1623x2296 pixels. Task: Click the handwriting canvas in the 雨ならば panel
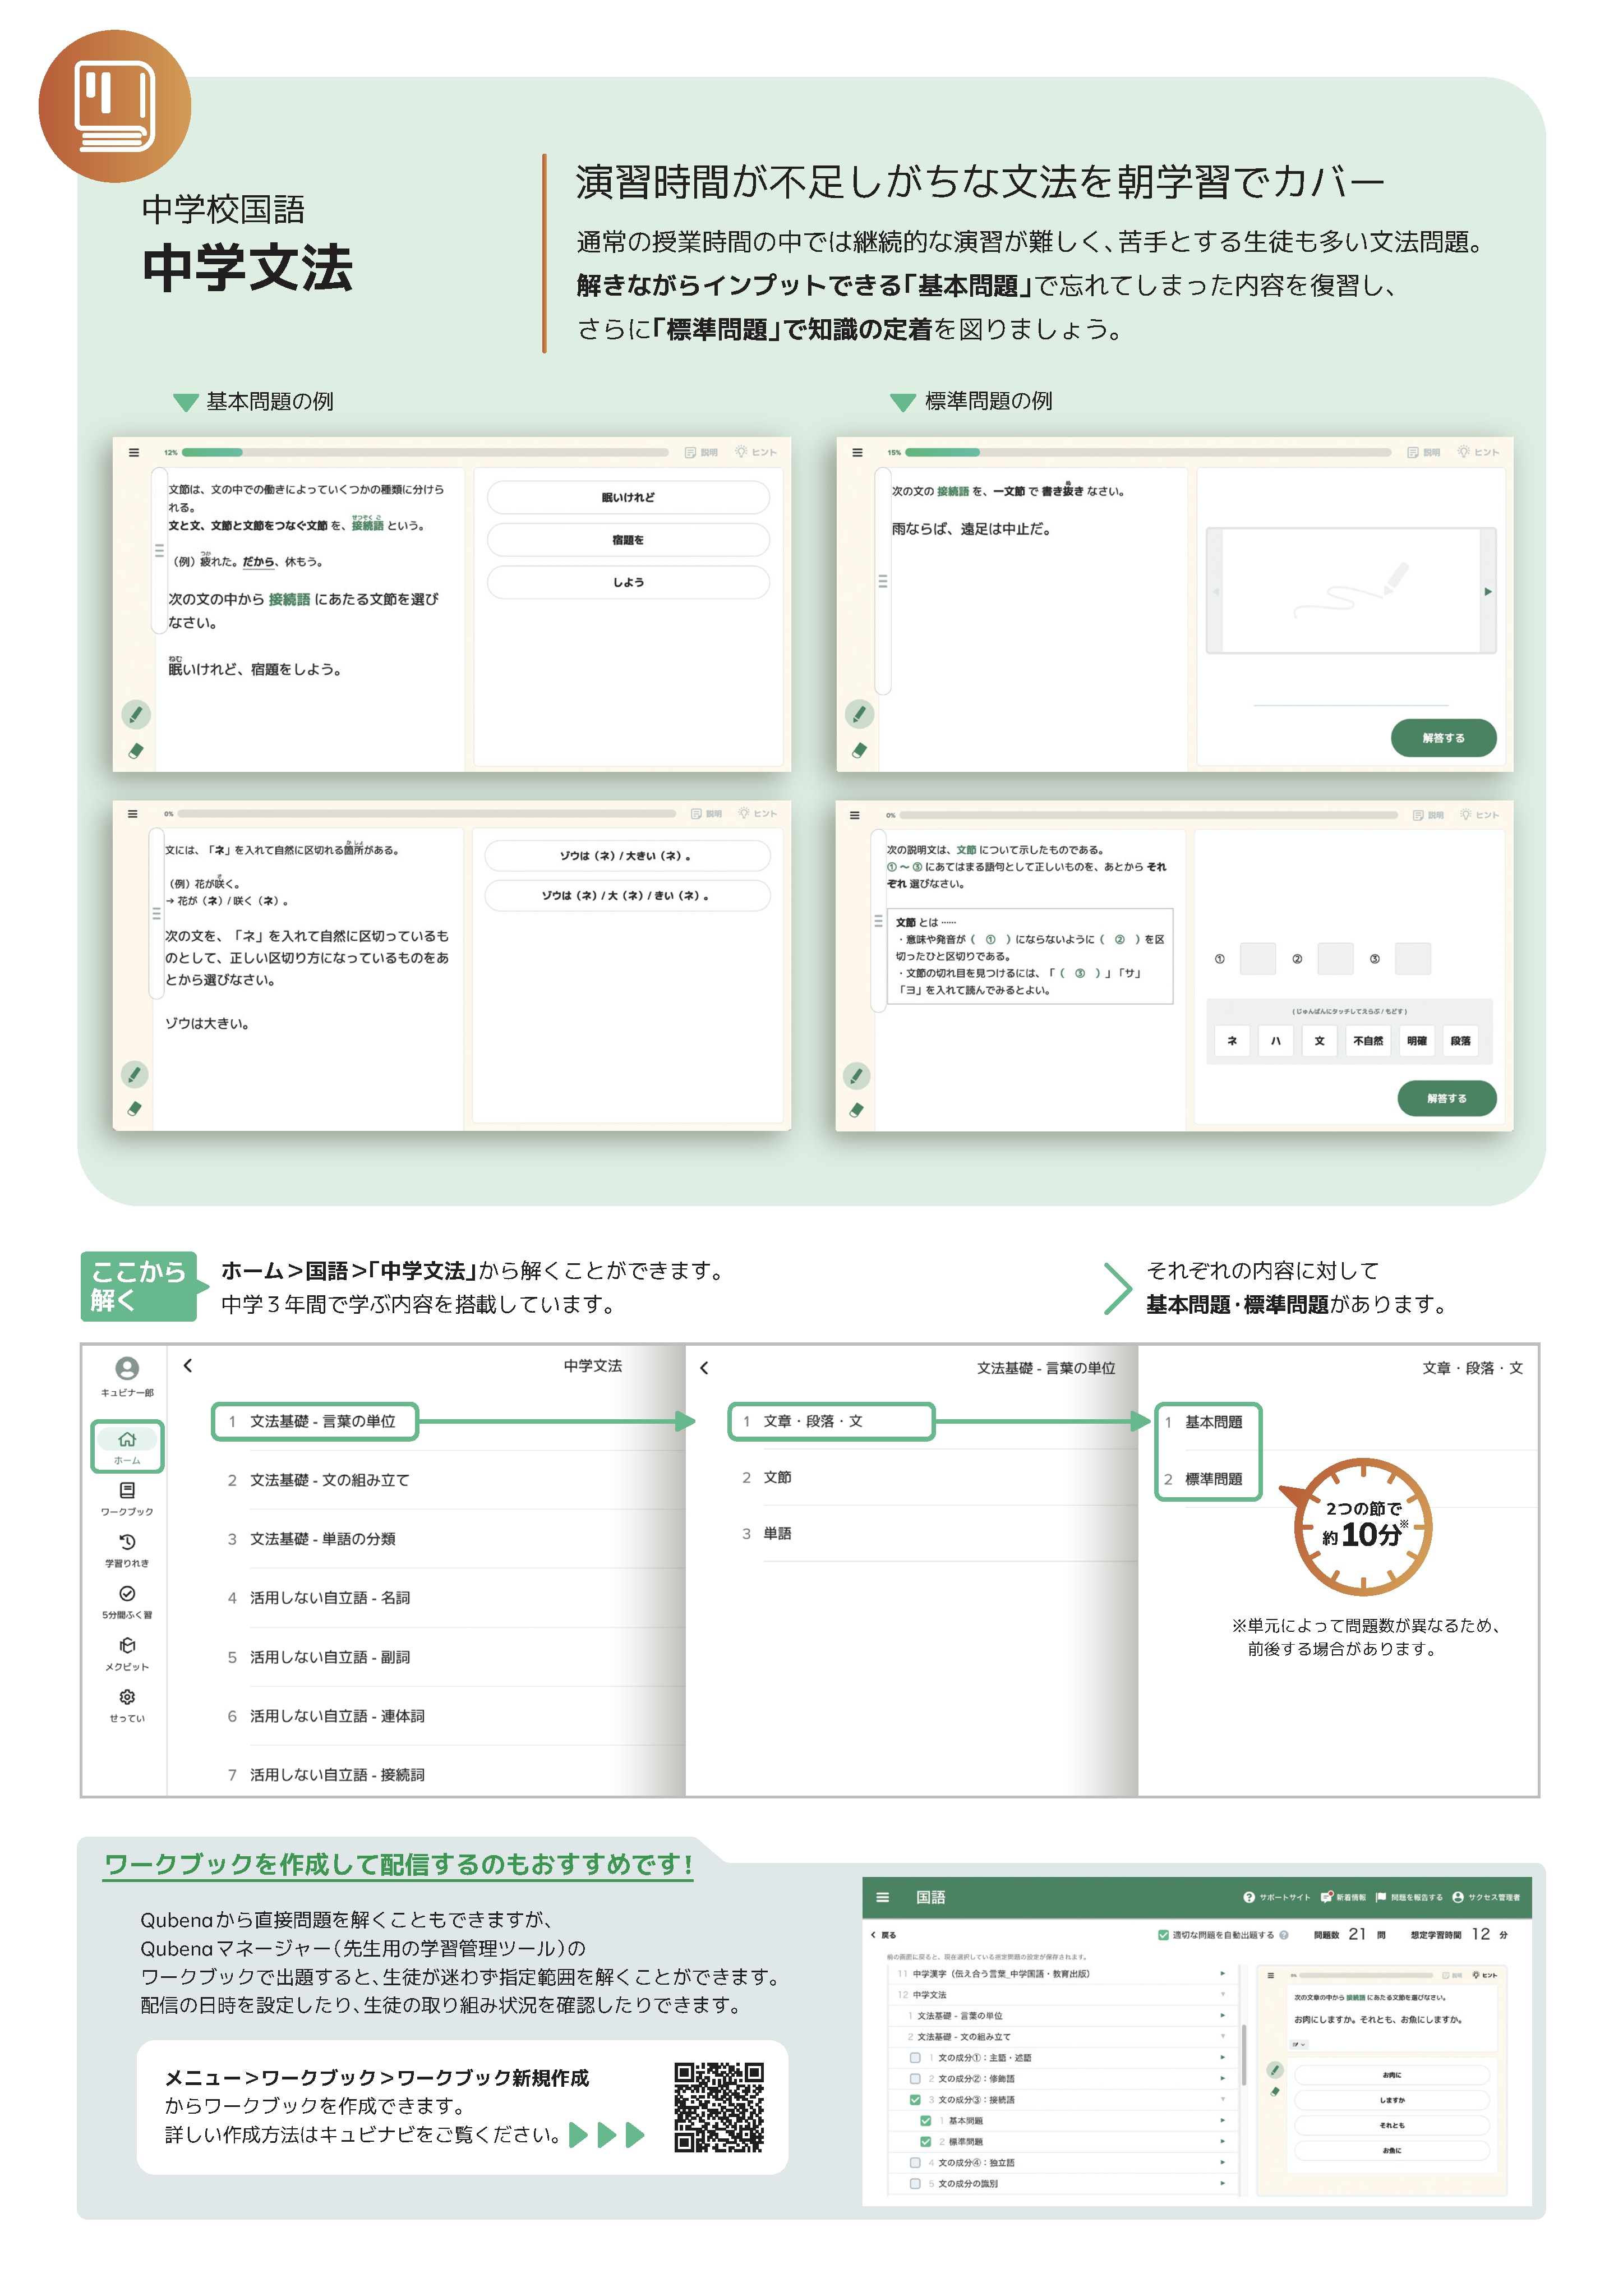point(1351,591)
